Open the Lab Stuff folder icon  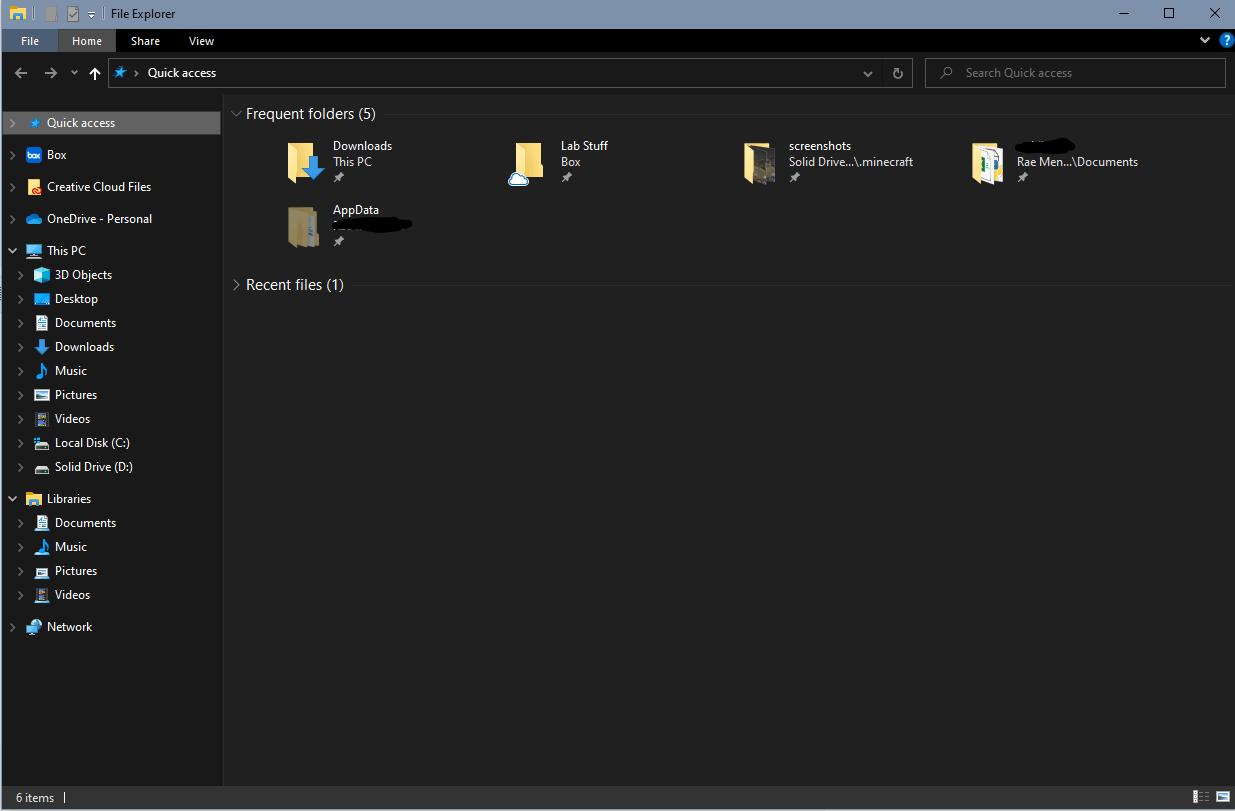pyautogui.click(x=526, y=164)
